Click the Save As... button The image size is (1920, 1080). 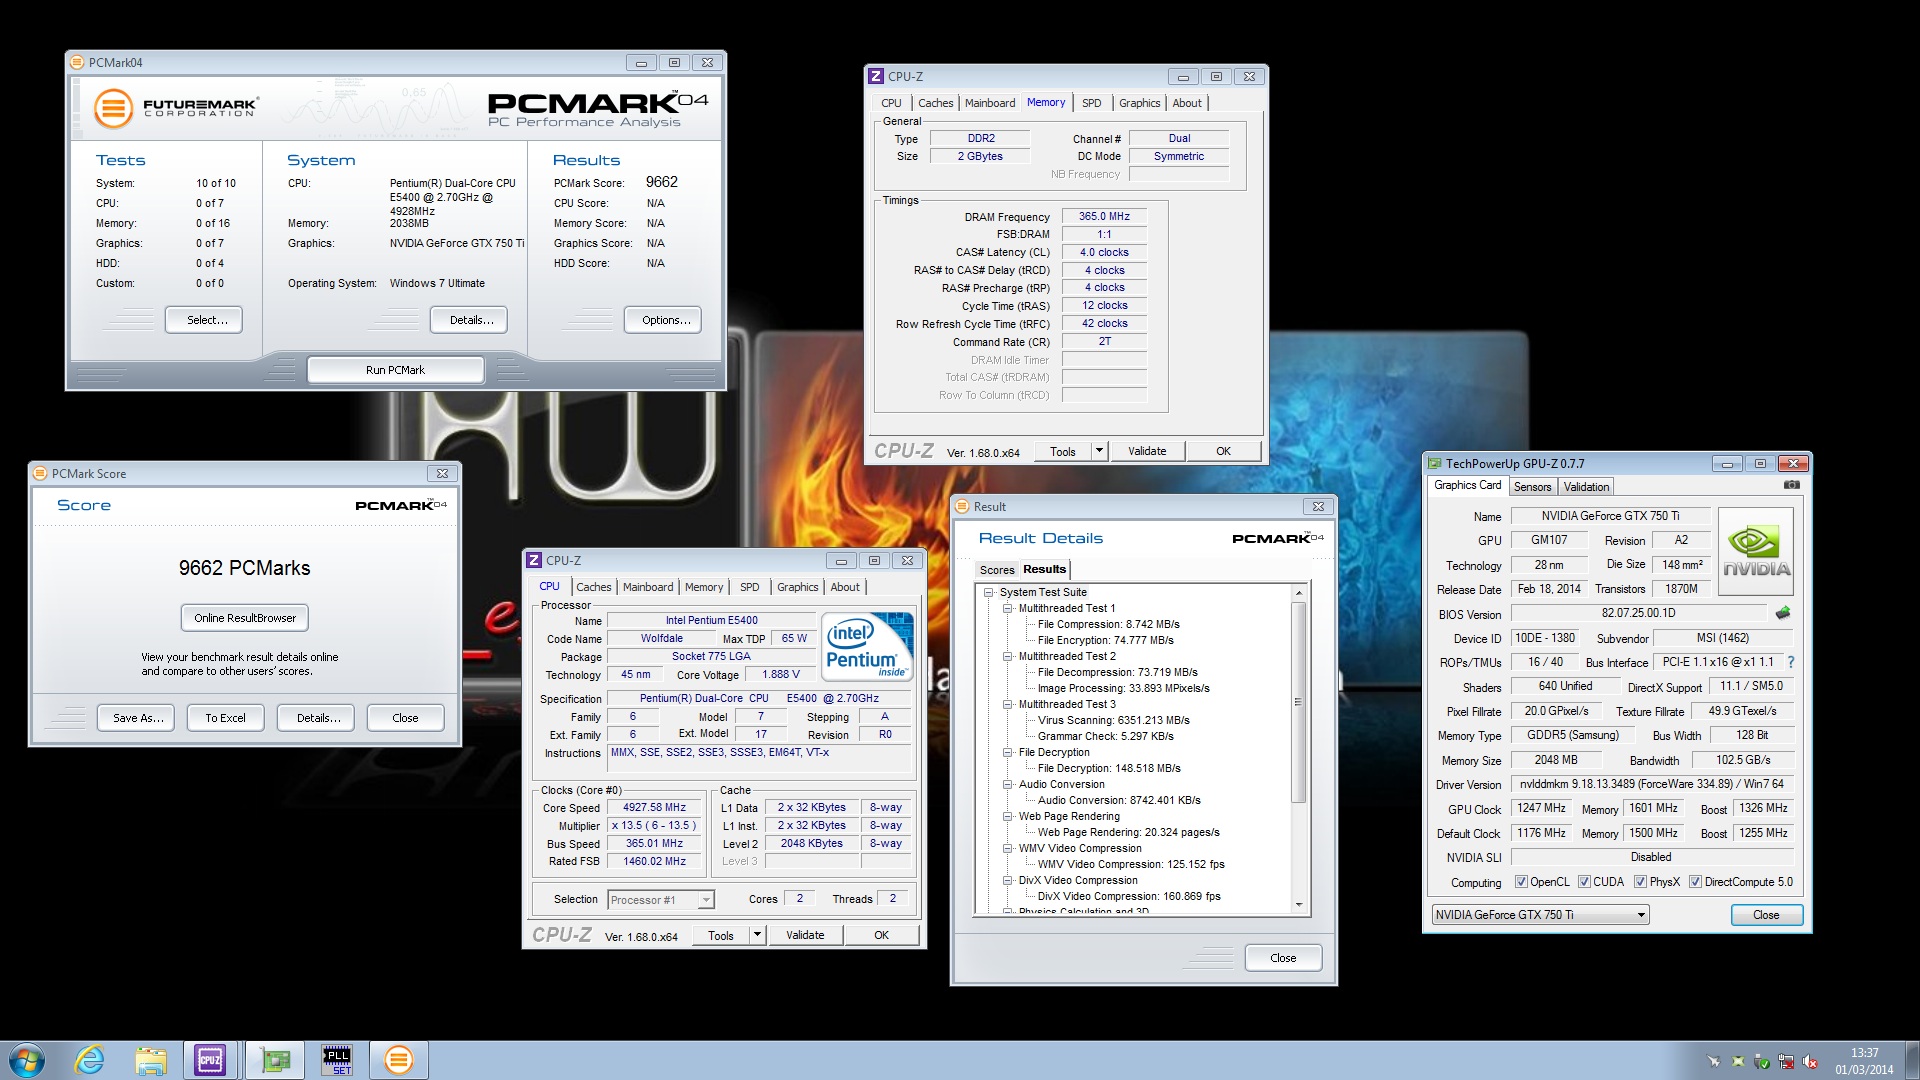pyautogui.click(x=138, y=718)
